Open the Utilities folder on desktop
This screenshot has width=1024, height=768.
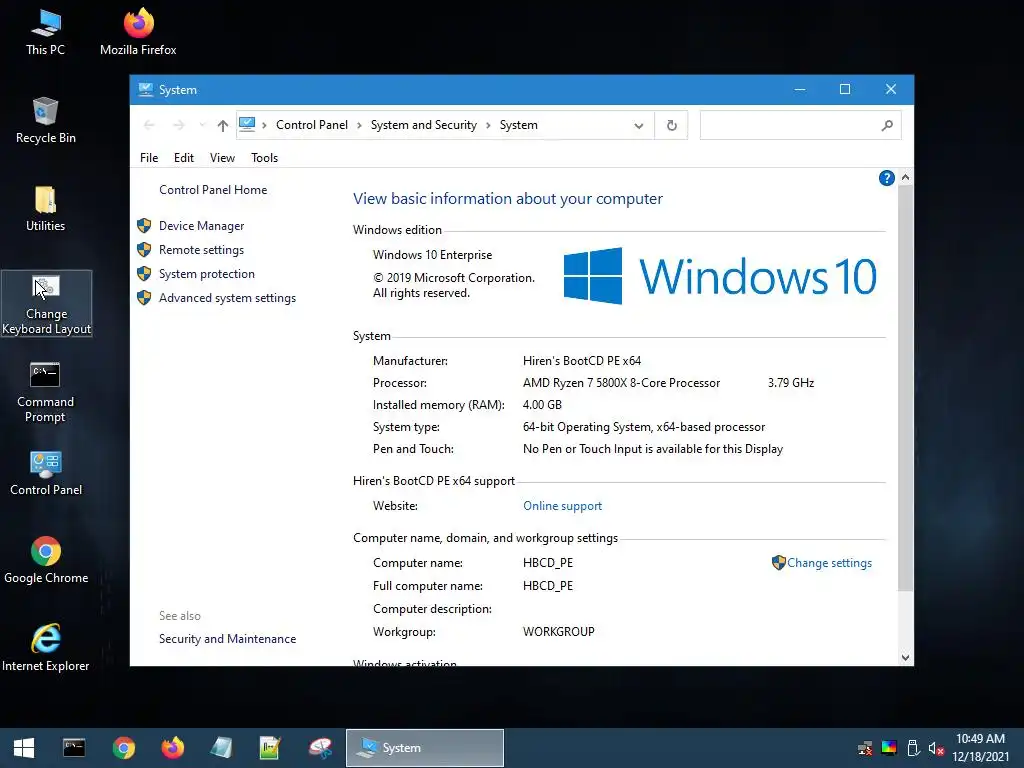[x=45, y=209]
